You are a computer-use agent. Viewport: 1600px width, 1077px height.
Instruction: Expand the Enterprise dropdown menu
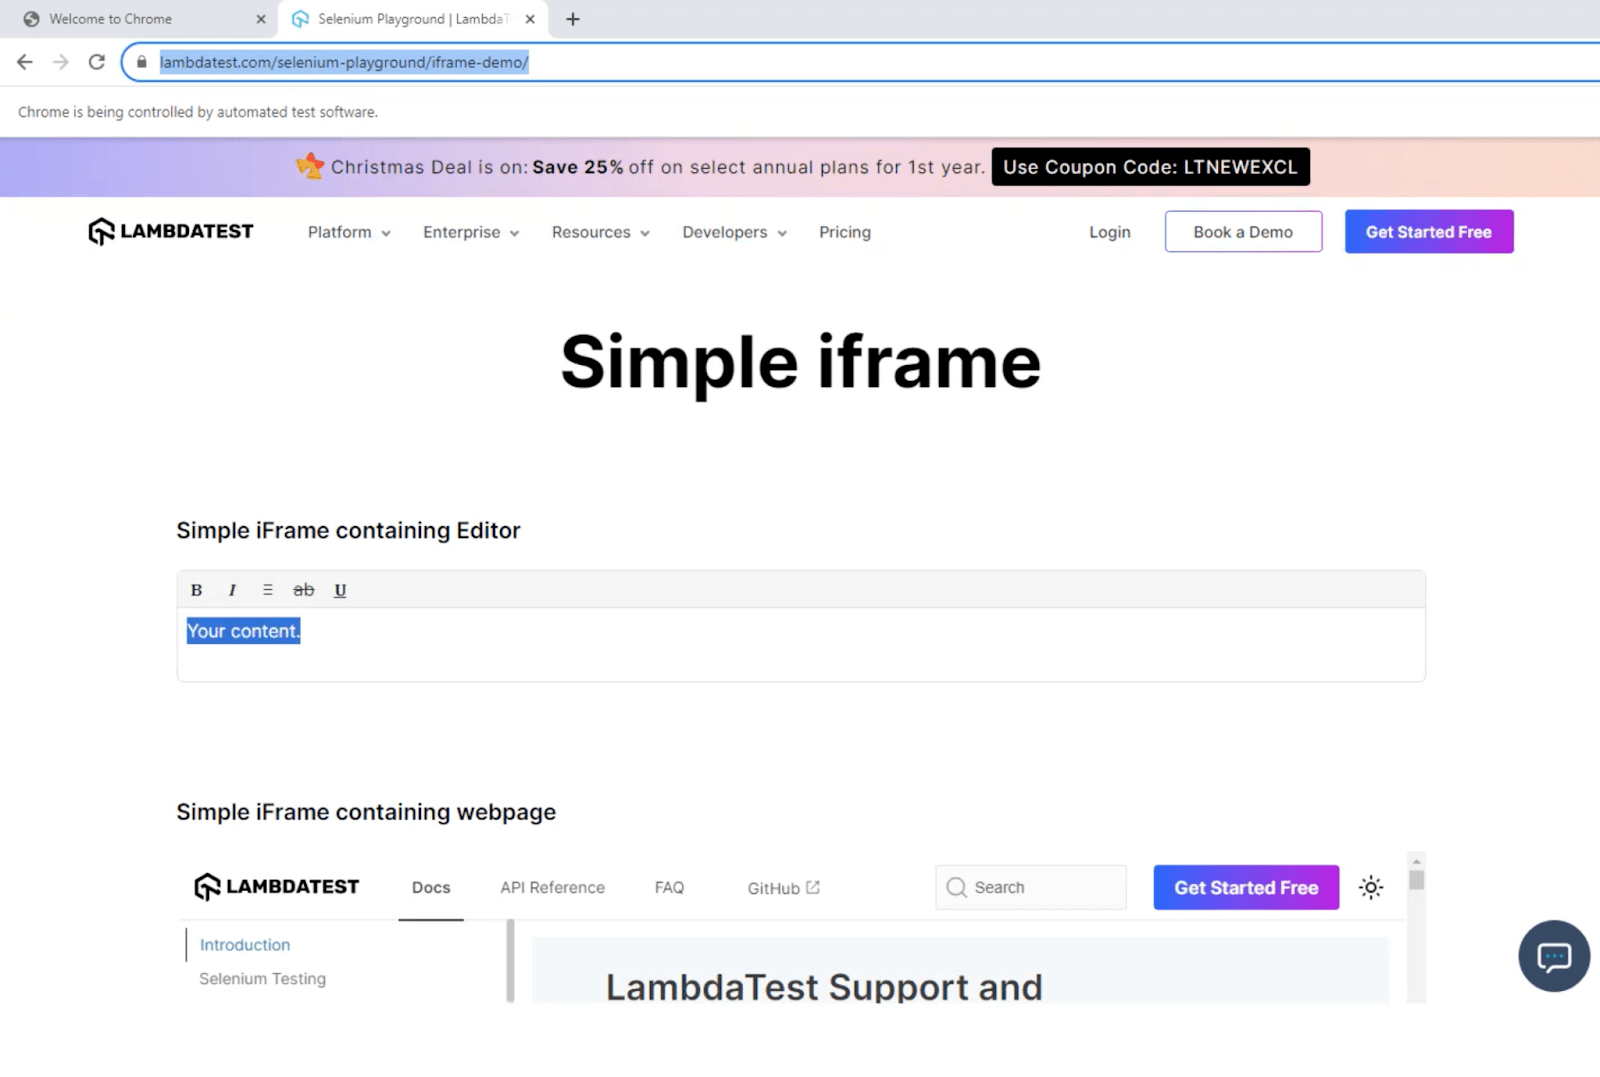471,232
